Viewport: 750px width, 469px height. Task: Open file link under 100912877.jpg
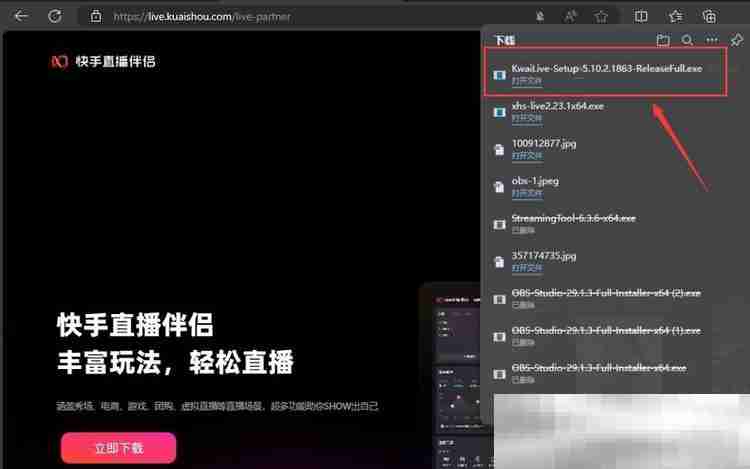[527, 156]
